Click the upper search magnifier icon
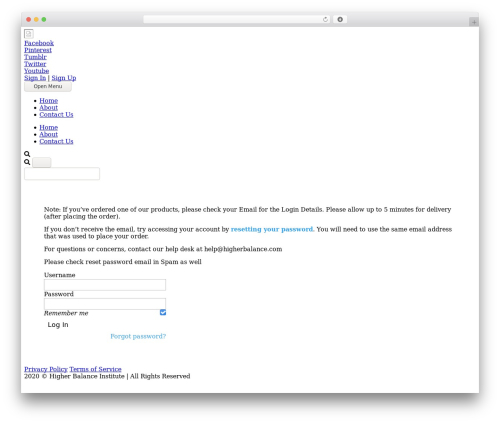The height and width of the screenshot is (423, 500). coord(27,154)
